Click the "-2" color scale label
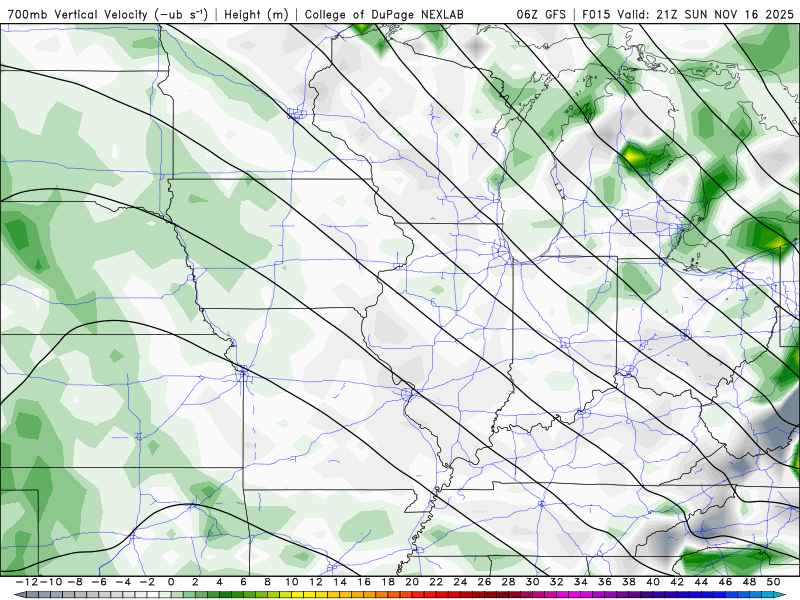The width and height of the screenshot is (800, 600). coord(147,582)
